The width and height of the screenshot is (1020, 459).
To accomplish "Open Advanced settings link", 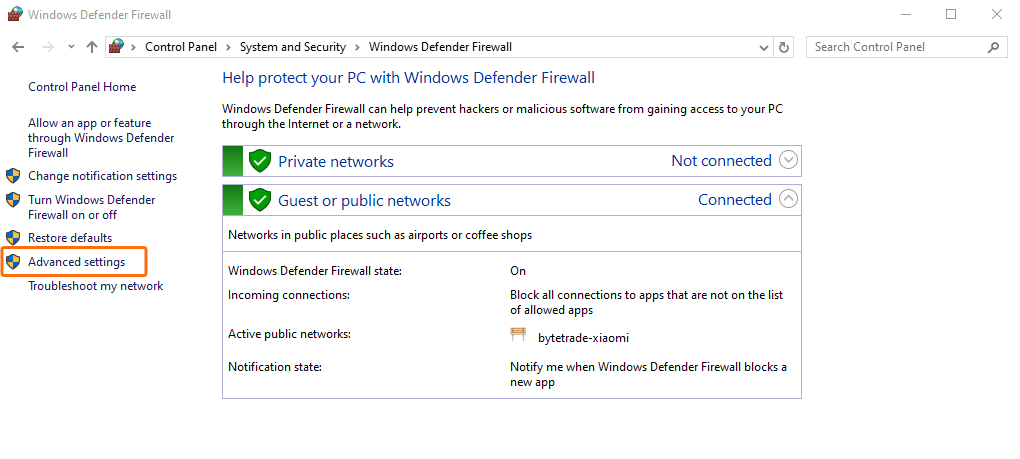I will coord(77,262).
